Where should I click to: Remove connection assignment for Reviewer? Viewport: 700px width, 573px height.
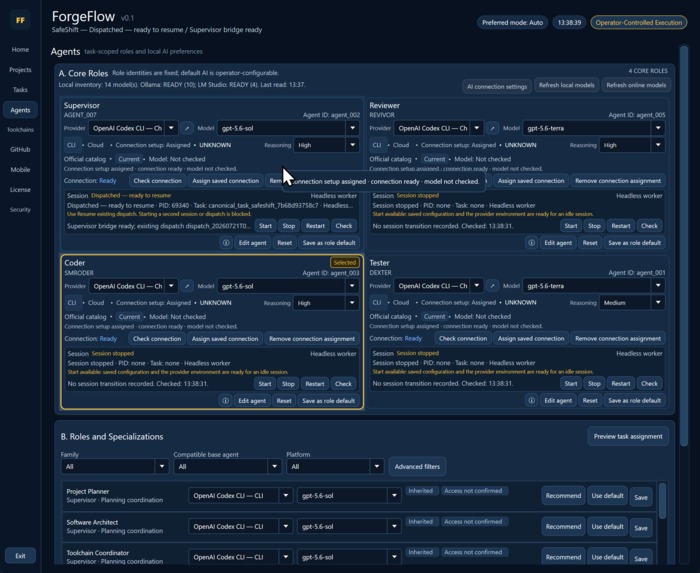click(618, 181)
